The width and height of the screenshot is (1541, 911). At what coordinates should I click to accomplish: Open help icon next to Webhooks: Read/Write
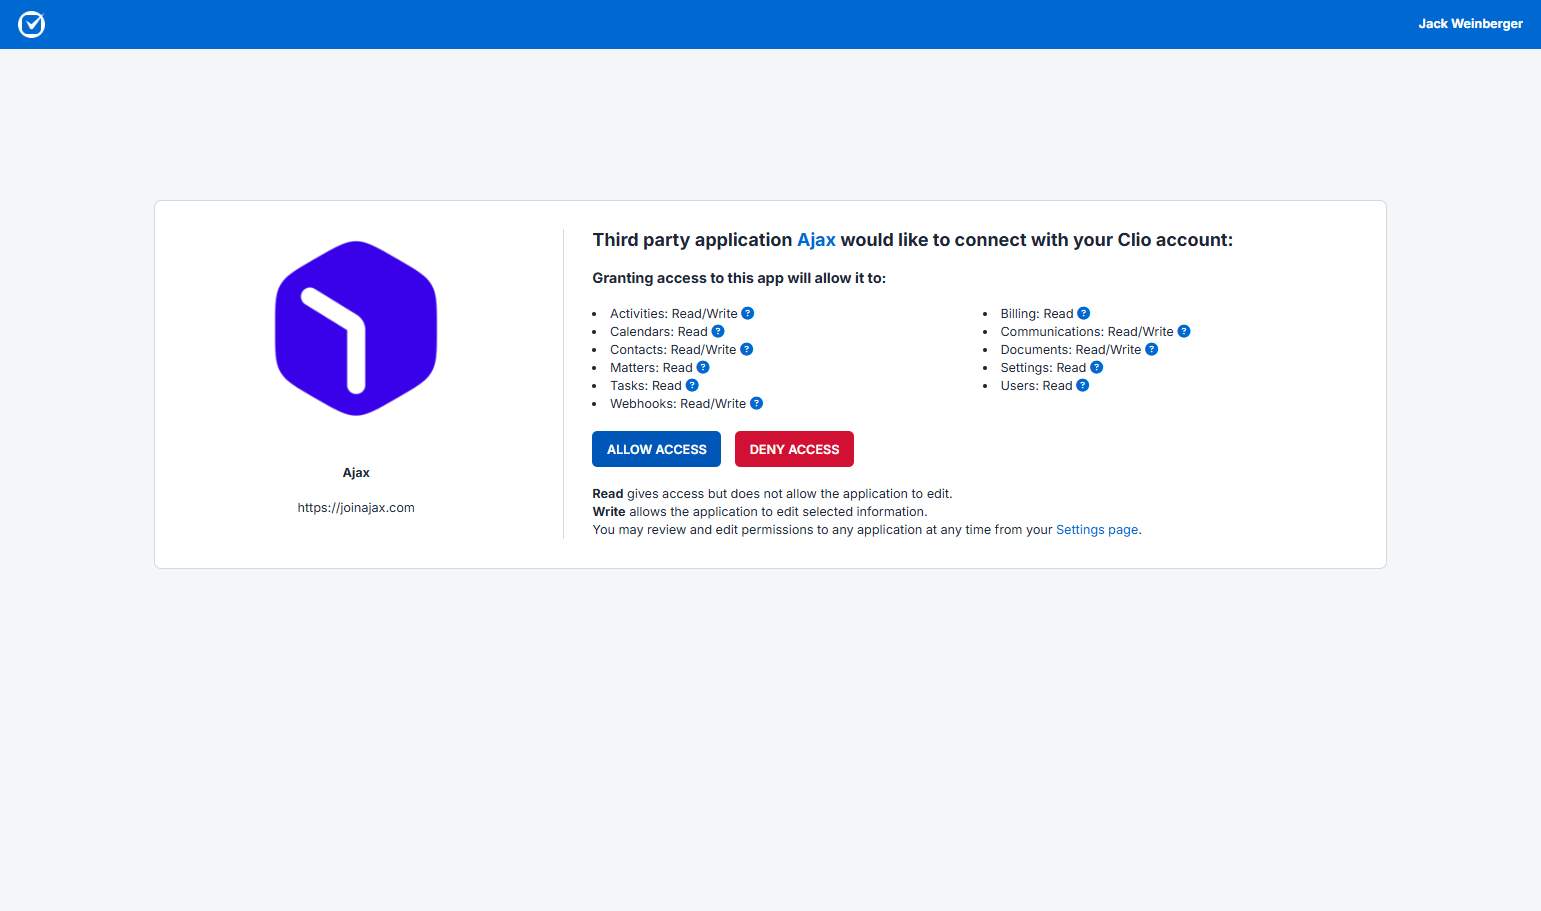(757, 403)
